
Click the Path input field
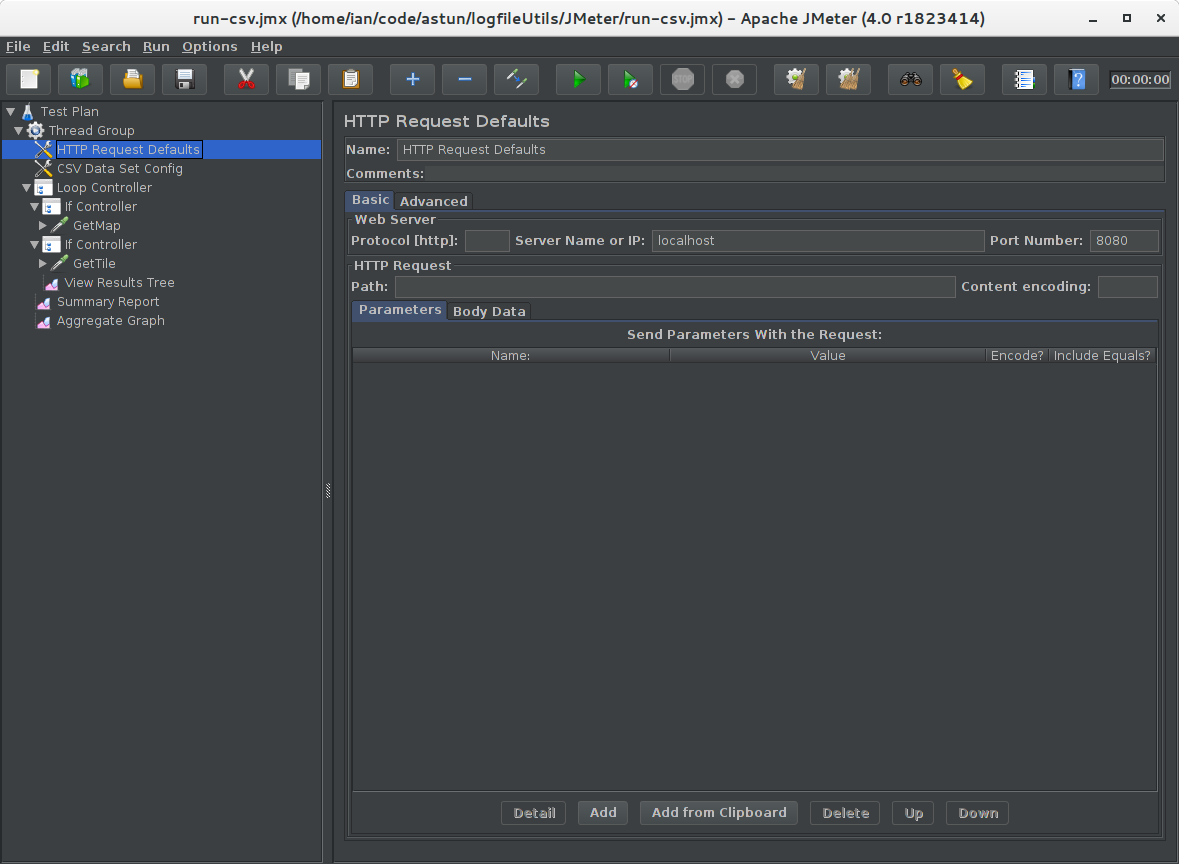[x=675, y=286]
